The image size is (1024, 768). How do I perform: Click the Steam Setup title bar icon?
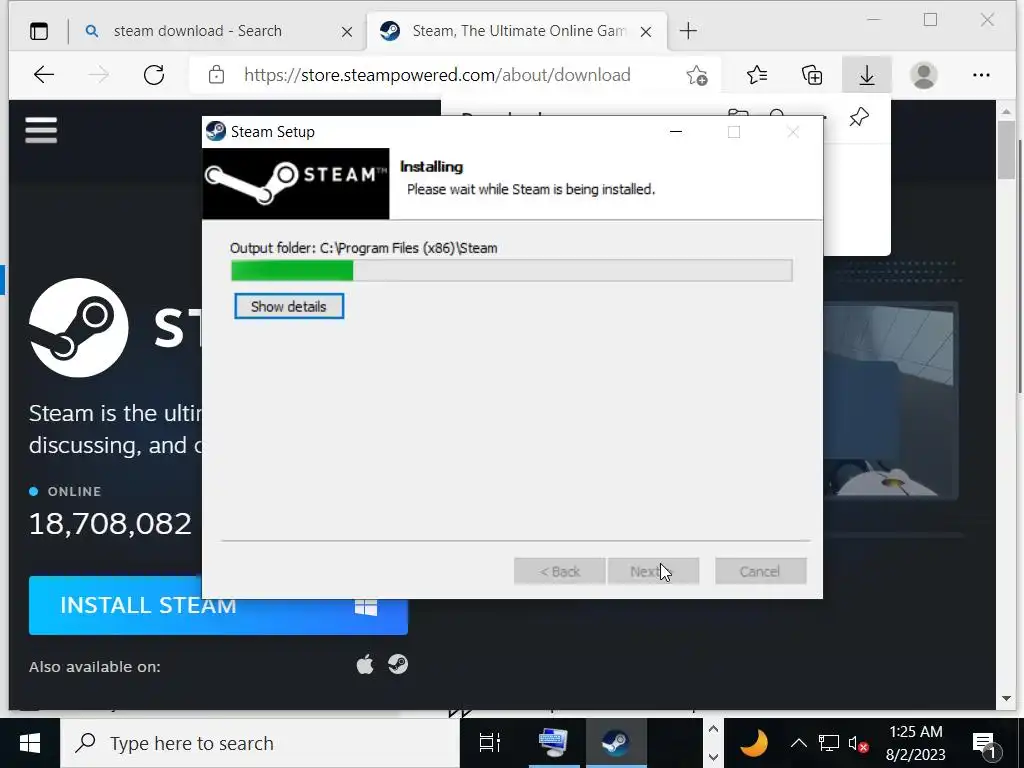point(216,131)
